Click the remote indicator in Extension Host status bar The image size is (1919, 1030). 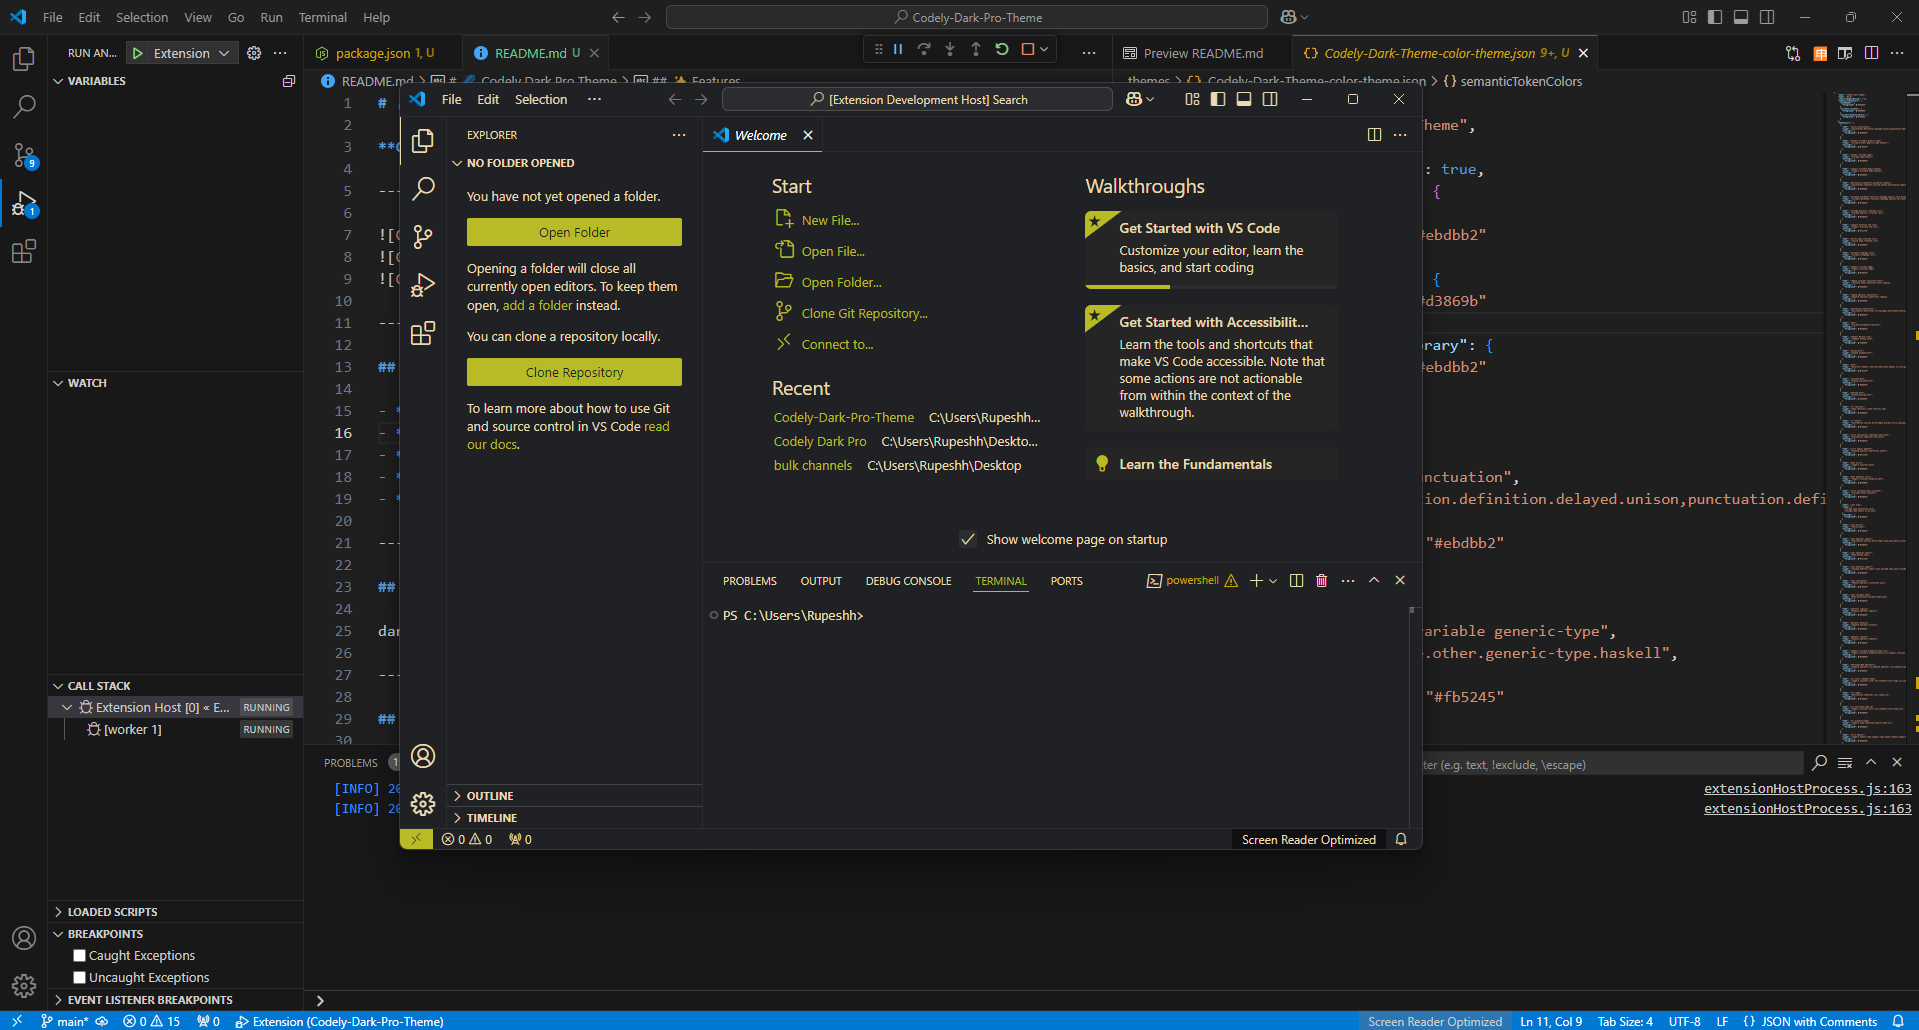tap(416, 839)
